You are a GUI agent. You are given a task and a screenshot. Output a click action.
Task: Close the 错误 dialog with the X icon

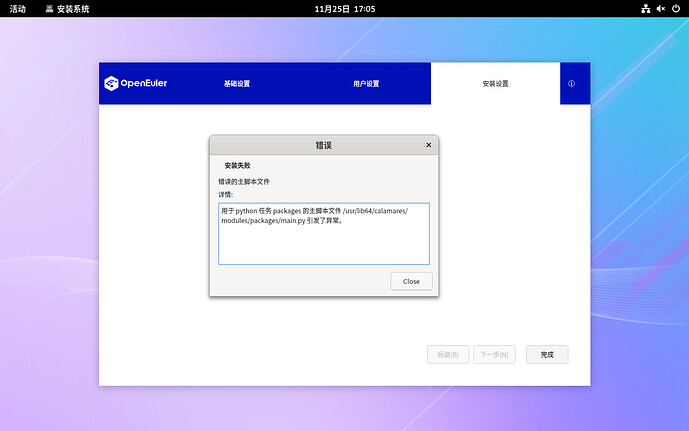point(429,145)
